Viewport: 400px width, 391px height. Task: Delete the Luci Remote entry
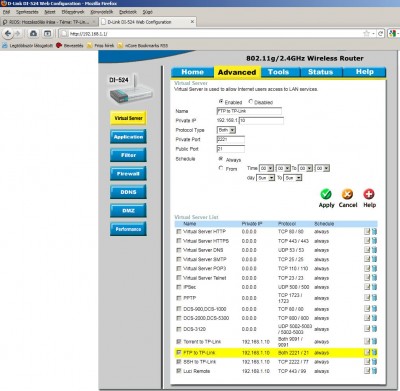[374, 371]
